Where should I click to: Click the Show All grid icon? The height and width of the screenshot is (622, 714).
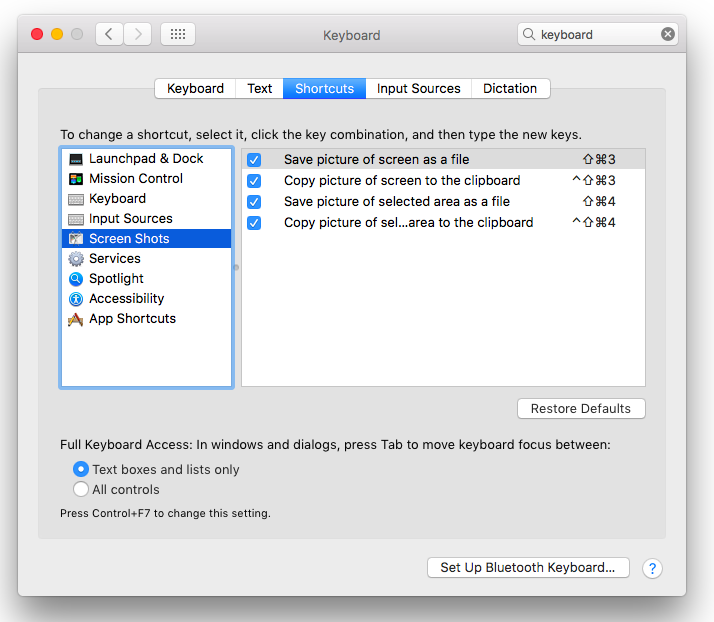178,34
